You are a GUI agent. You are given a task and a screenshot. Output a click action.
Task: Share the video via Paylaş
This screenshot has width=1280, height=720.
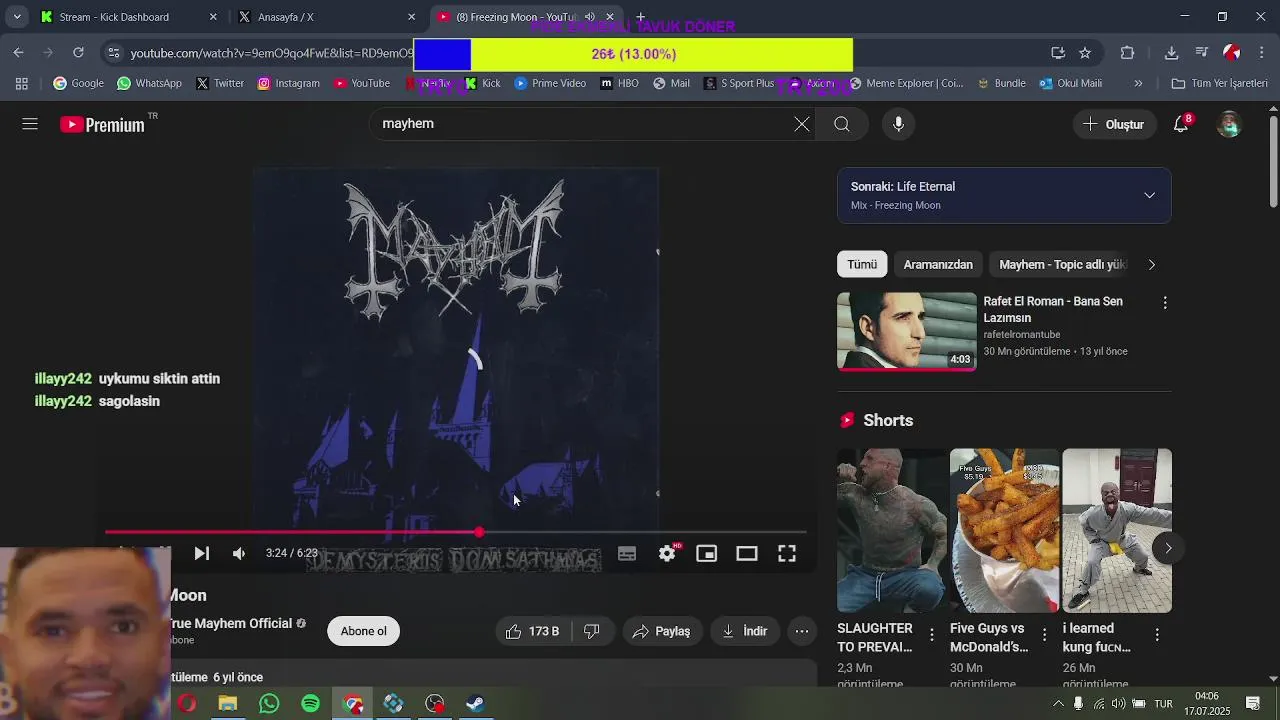pos(661,631)
